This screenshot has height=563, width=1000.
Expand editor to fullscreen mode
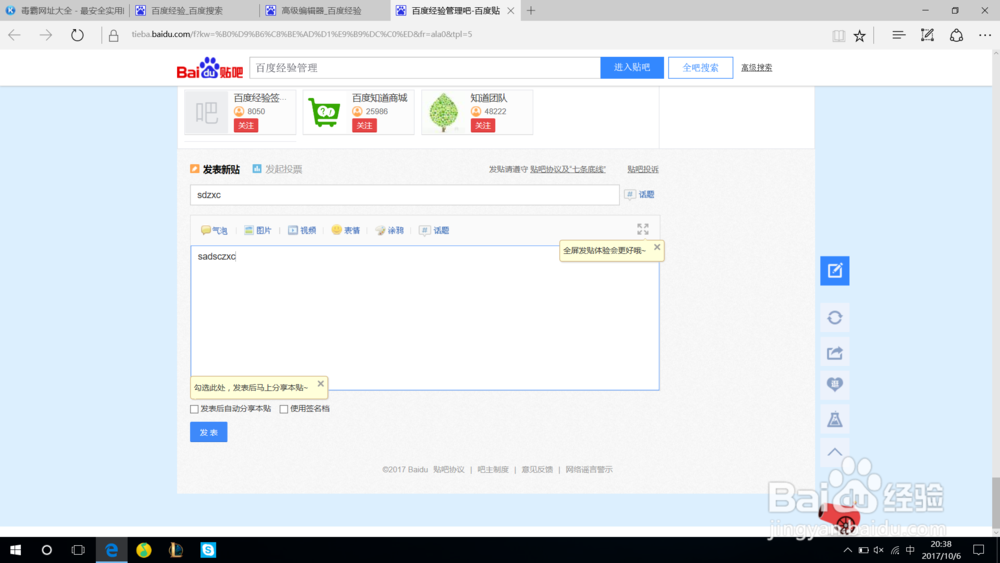(643, 229)
